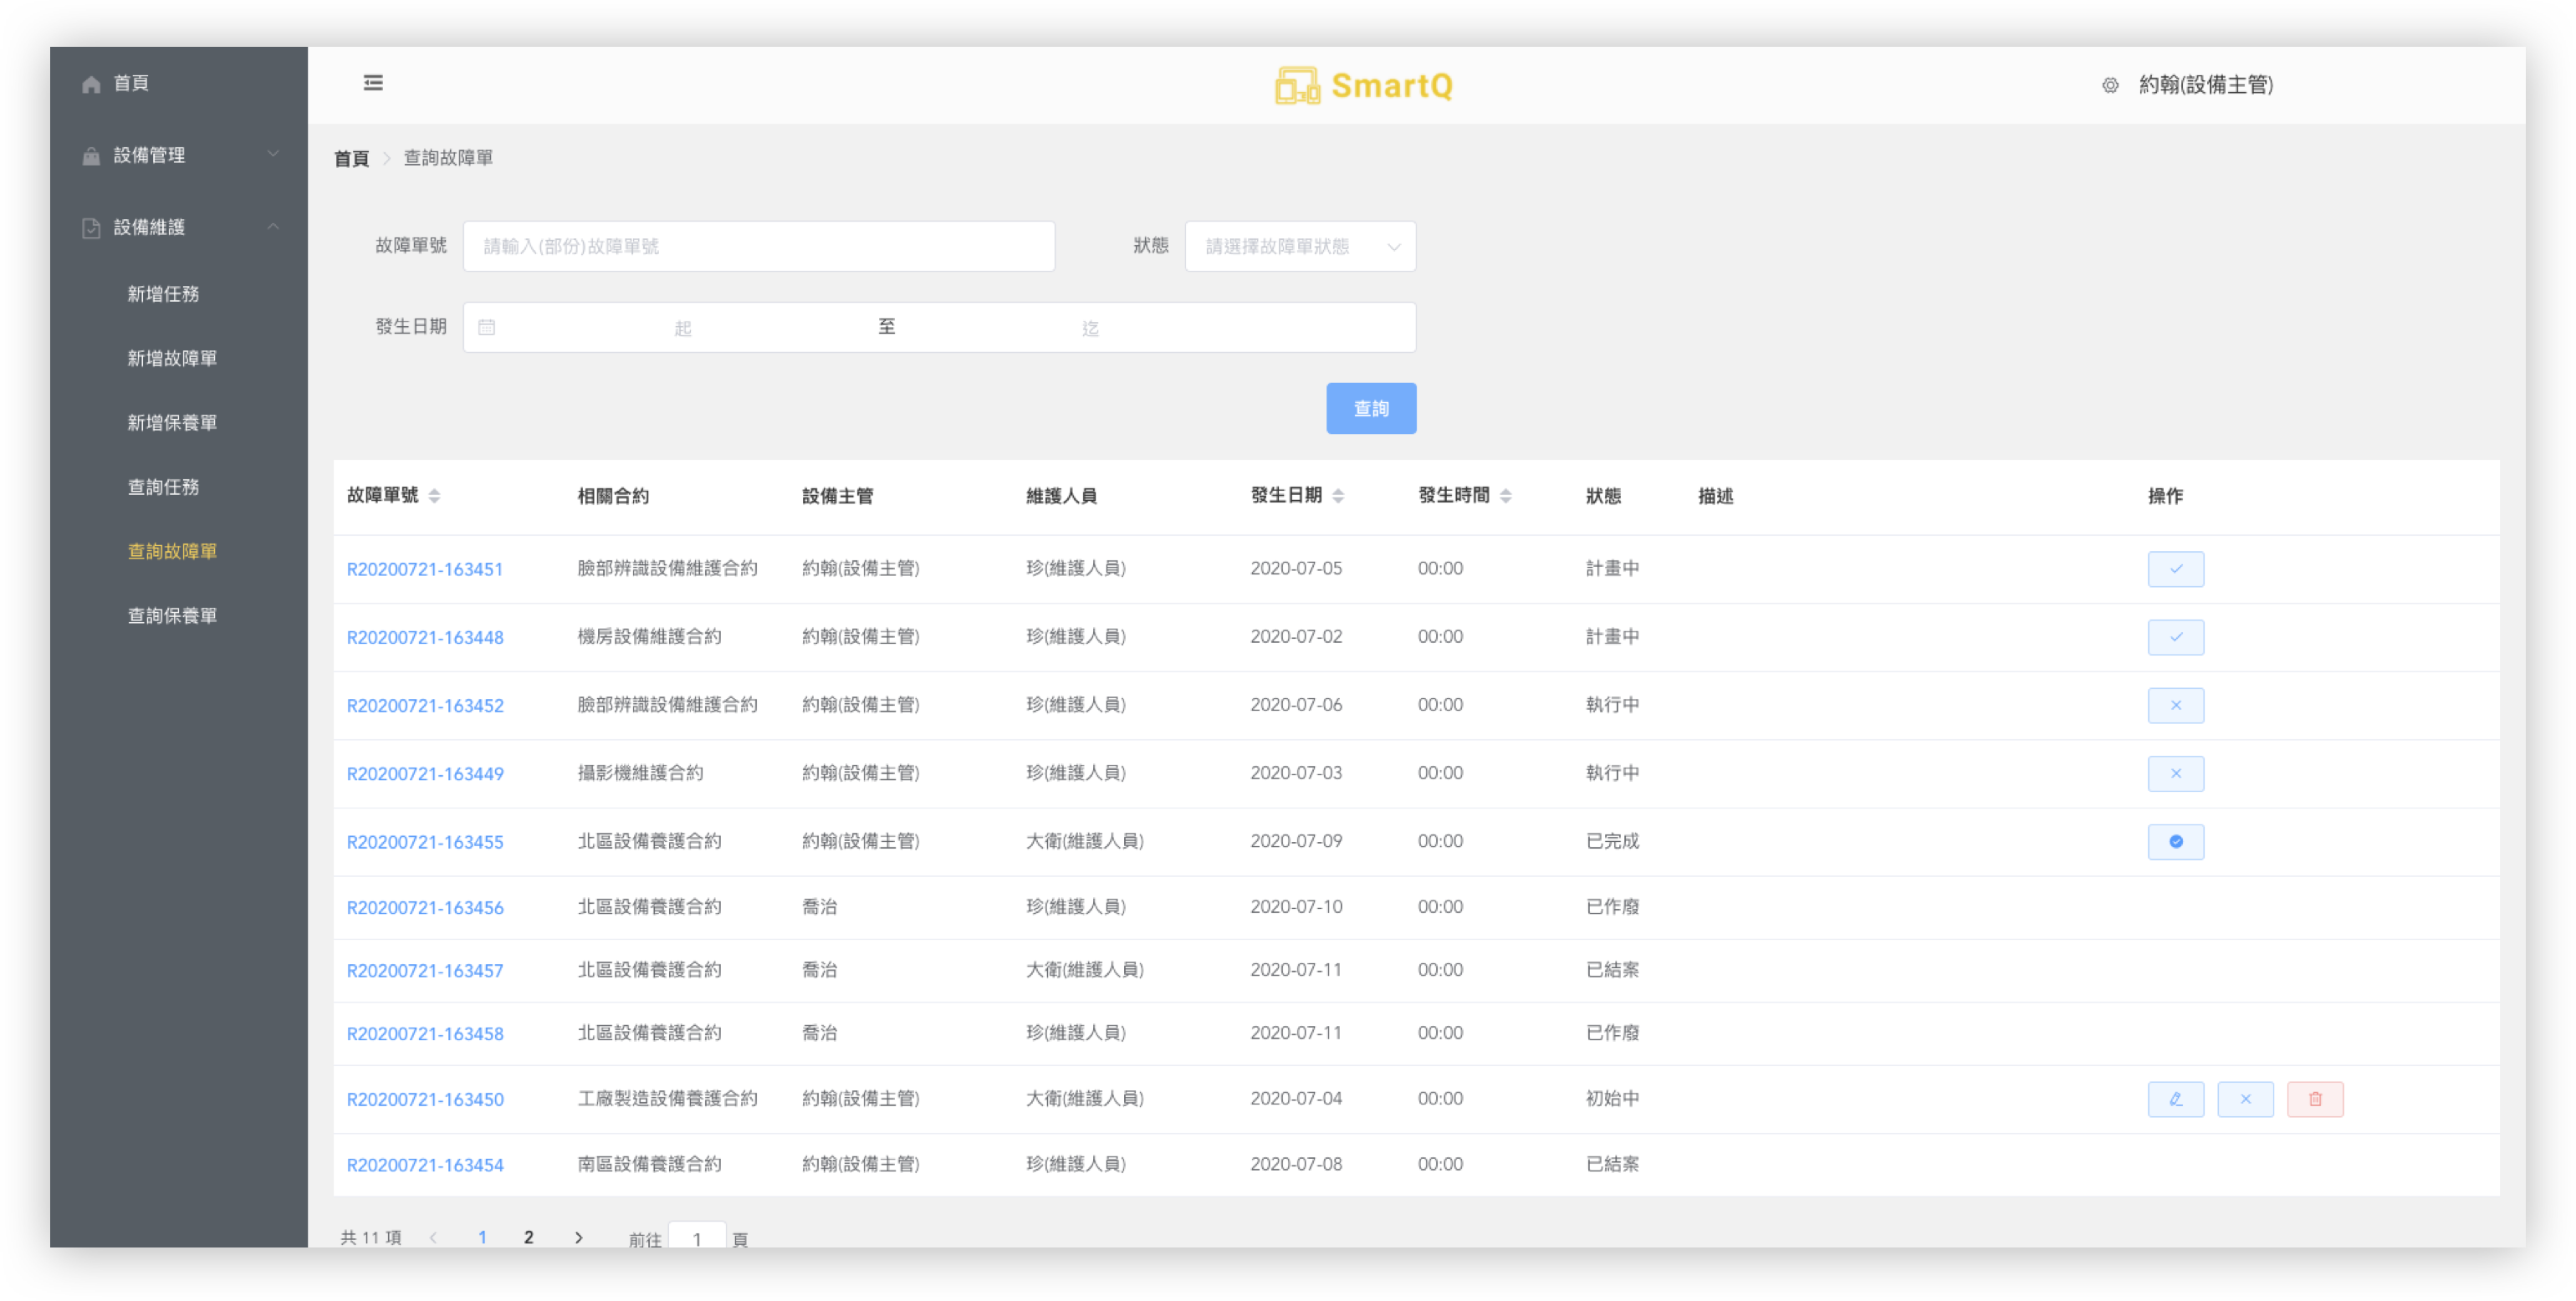
Task: Click the X action for R20200721-163452
Action: pyautogui.click(x=2175, y=705)
